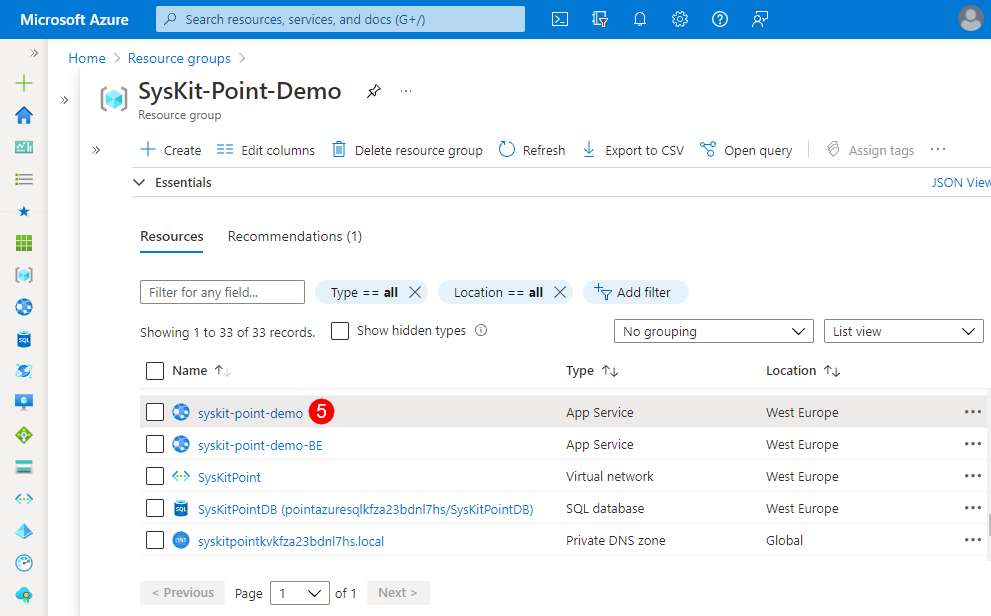This screenshot has width=991, height=616.
Task: Open the notifications bell
Action: tap(640, 19)
